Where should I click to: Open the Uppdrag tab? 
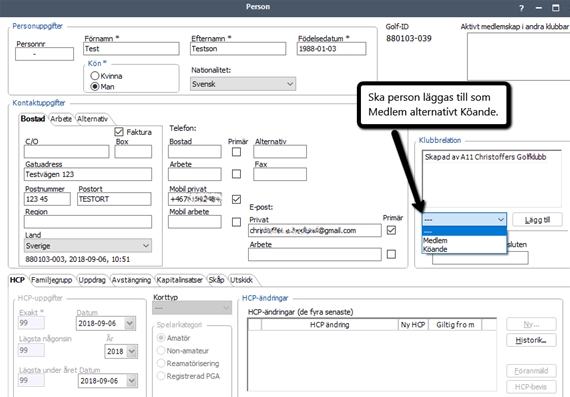(x=92, y=280)
